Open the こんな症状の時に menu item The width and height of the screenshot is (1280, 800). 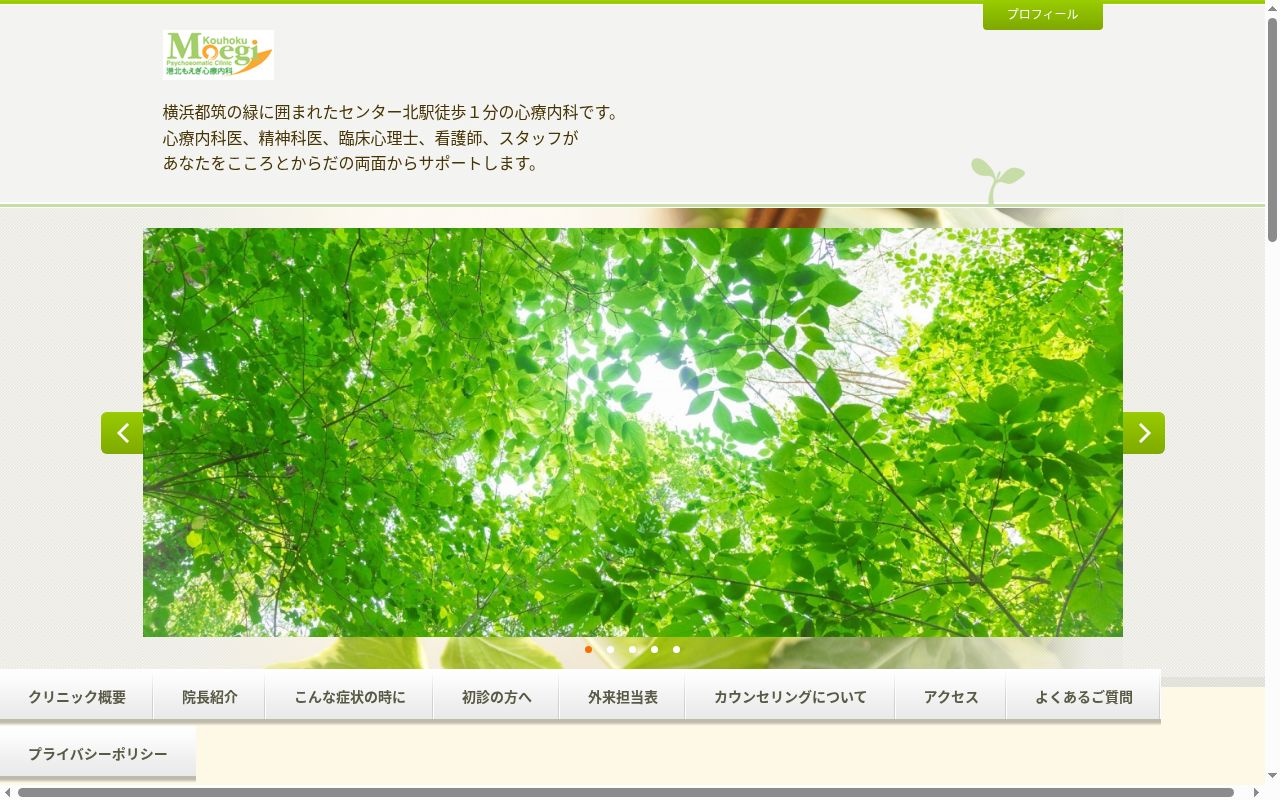point(349,696)
